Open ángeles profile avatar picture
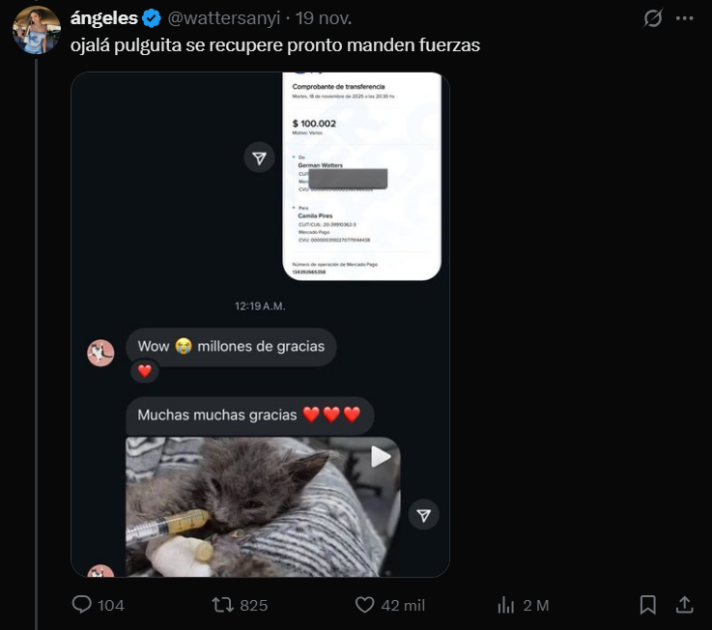Screen dimensions: 712x630 [36, 30]
